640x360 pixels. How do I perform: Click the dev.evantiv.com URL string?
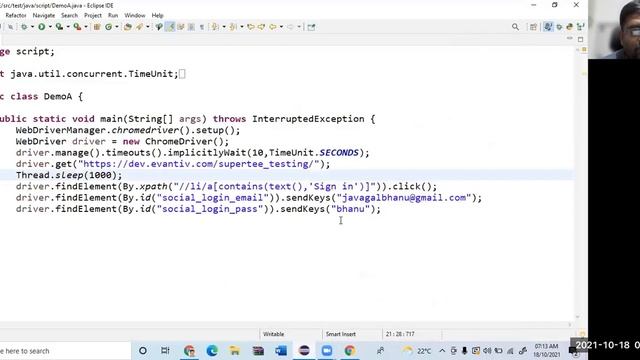click(198, 164)
